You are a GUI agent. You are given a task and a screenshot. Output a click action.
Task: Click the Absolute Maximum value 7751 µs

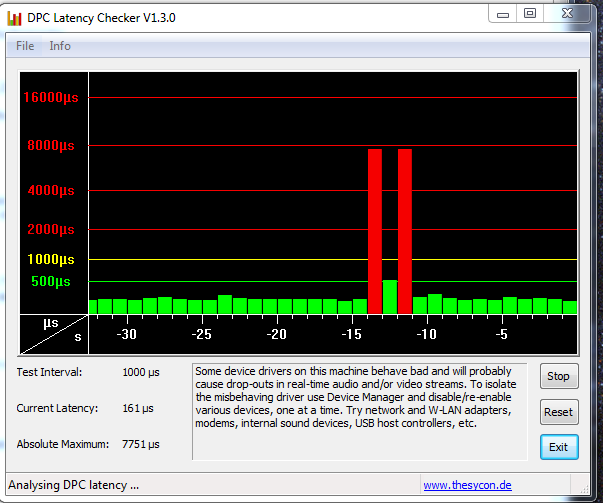click(141, 444)
